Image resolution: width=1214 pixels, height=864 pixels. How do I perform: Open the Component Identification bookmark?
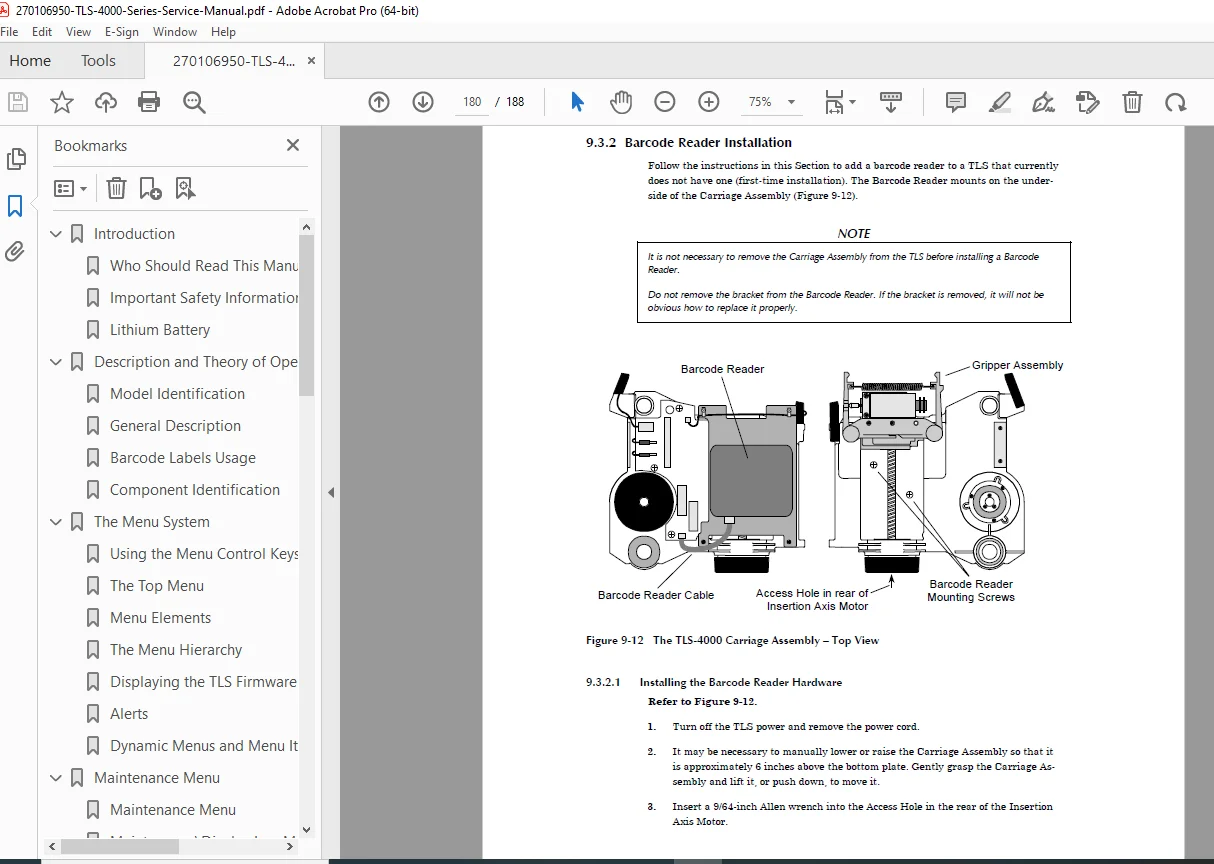tap(195, 490)
